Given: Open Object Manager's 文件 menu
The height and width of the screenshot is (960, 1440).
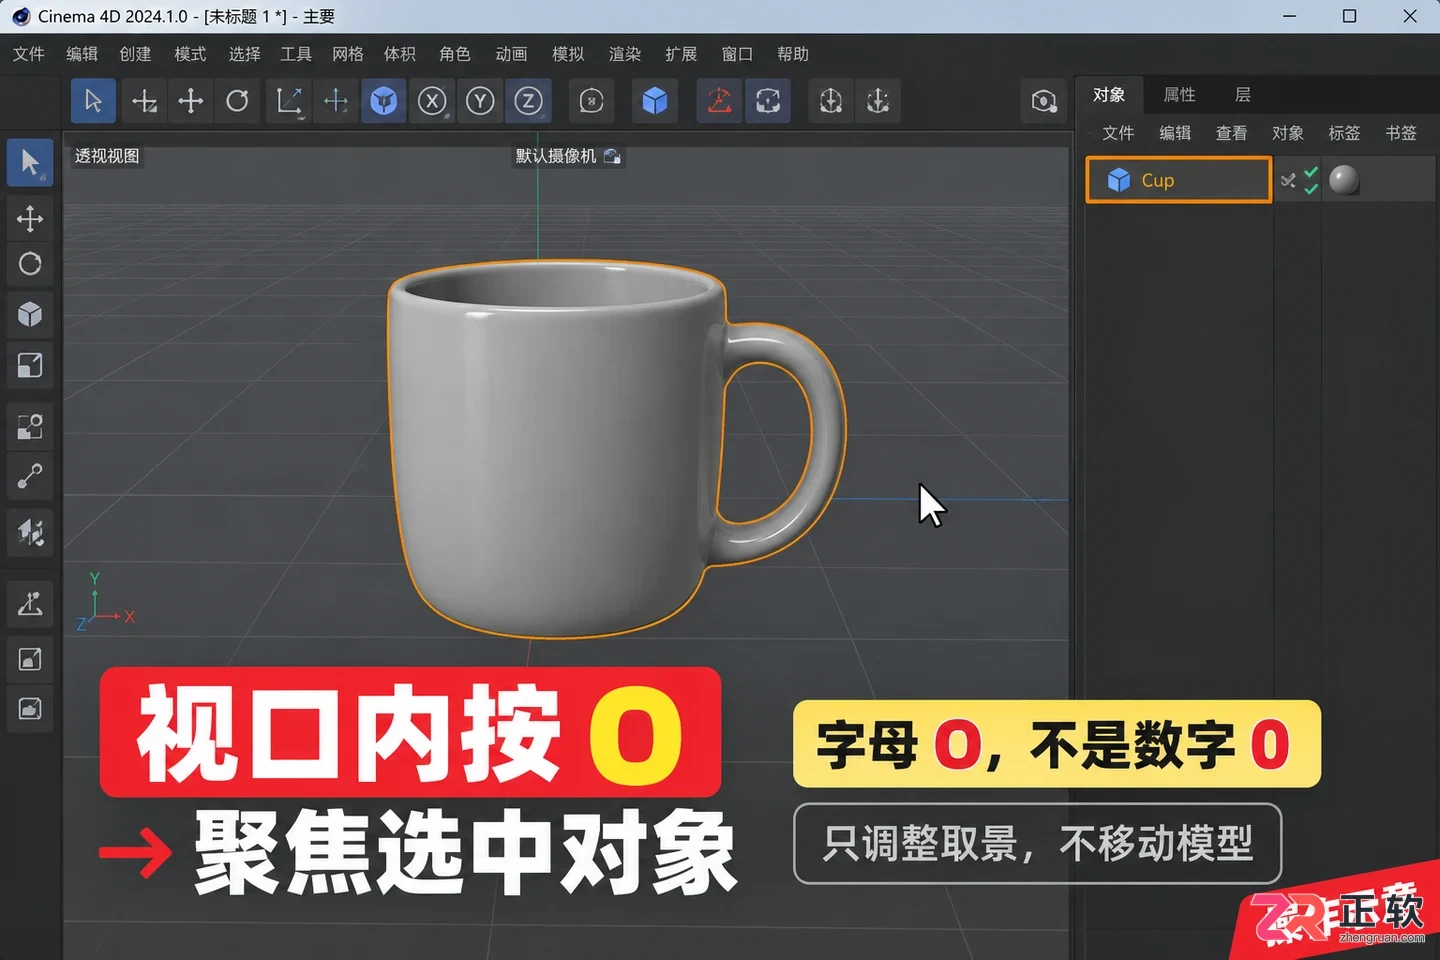Looking at the screenshot, I should click(1118, 133).
